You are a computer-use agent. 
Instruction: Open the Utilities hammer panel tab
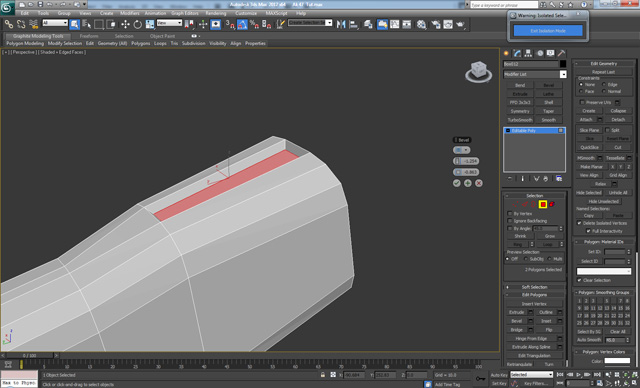[562, 53]
